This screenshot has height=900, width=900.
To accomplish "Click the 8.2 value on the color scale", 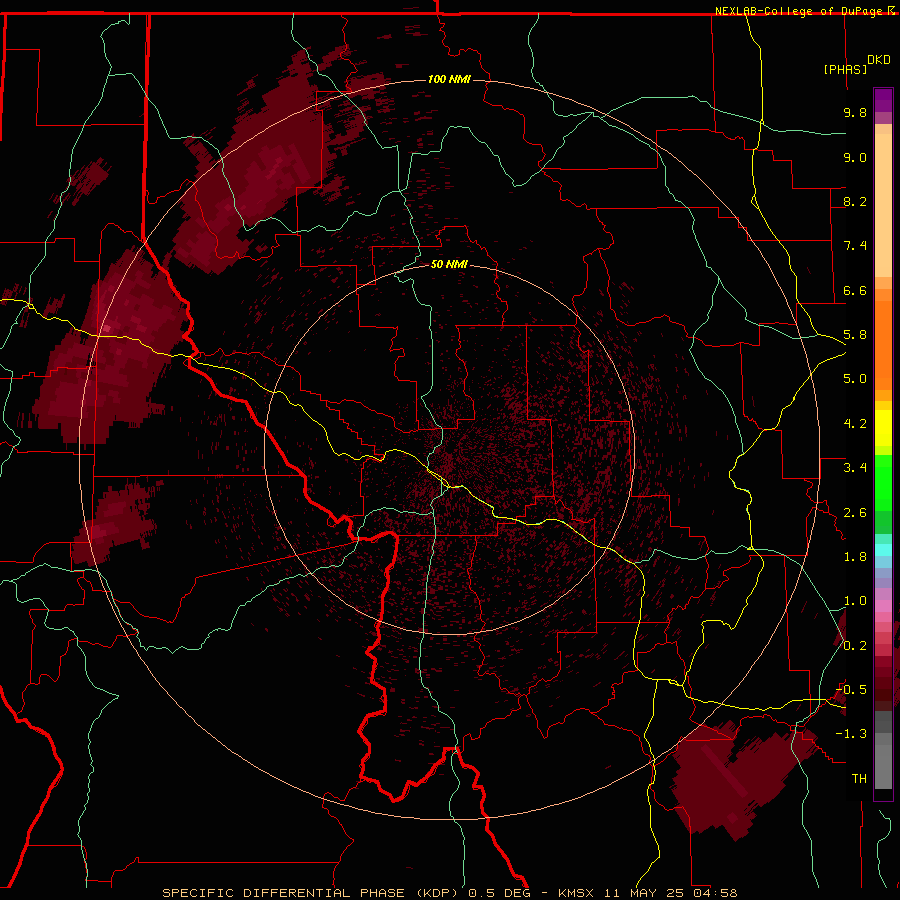I will click(x=855, y=201).
